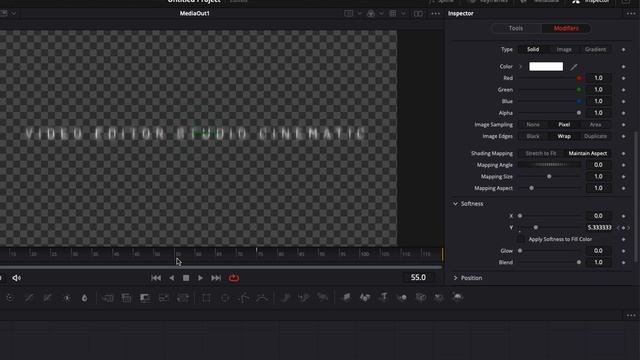The height and width of the screenshot is (360, 640).
Task: Click the Mapping Size slider handle
Action: (549, 177)
